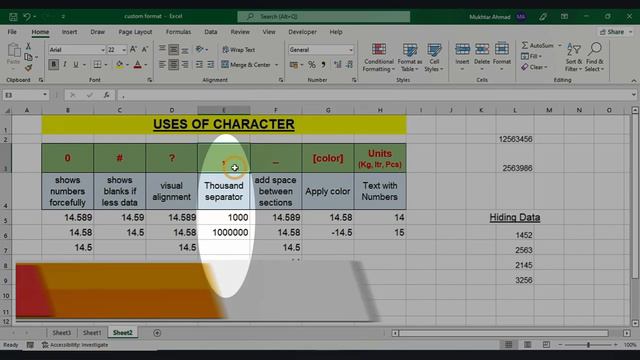
Task: Click Merge & Center button
Action: [246, 64]
